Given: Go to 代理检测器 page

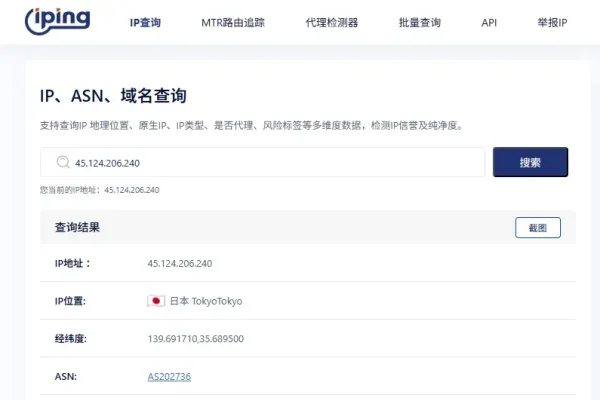Looking at the screenshot, I should pos(332,23).
